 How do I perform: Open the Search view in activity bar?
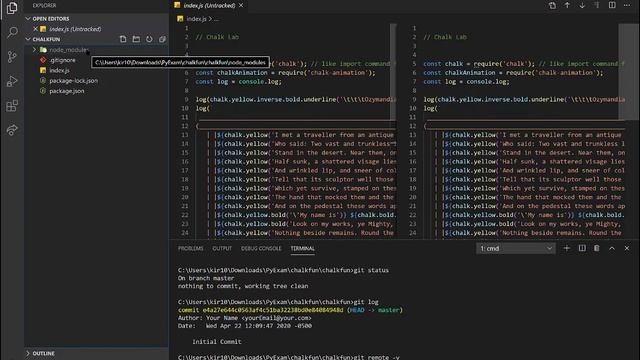tap(12, 32)
